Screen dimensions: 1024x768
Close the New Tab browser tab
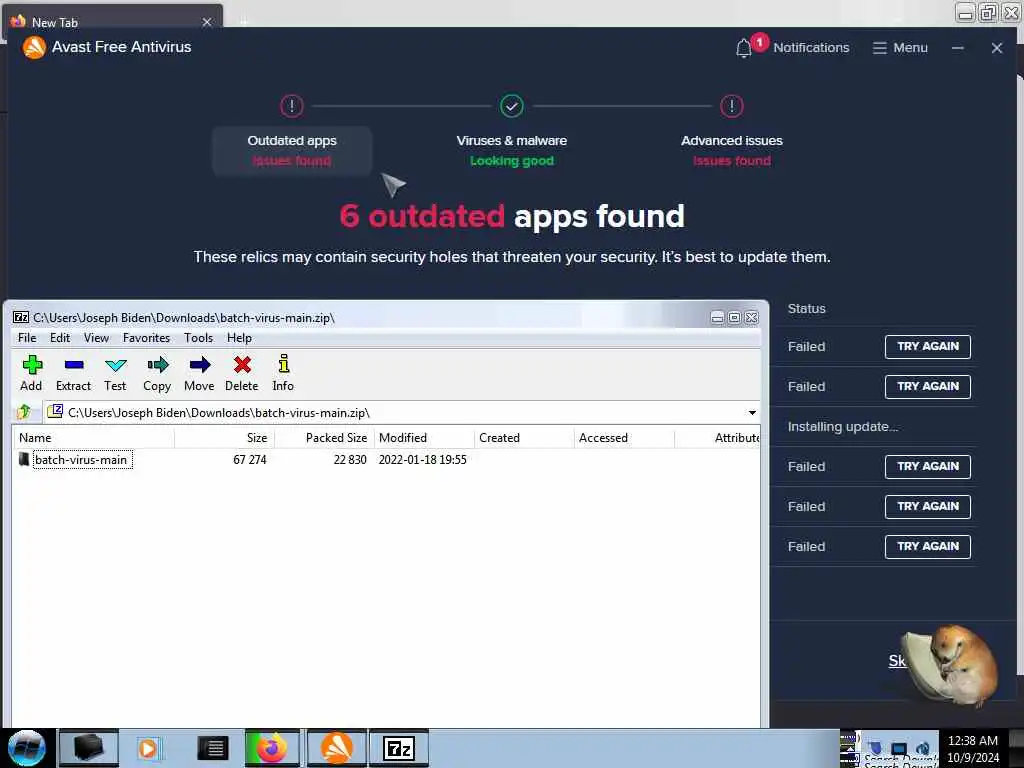[207, 22]
